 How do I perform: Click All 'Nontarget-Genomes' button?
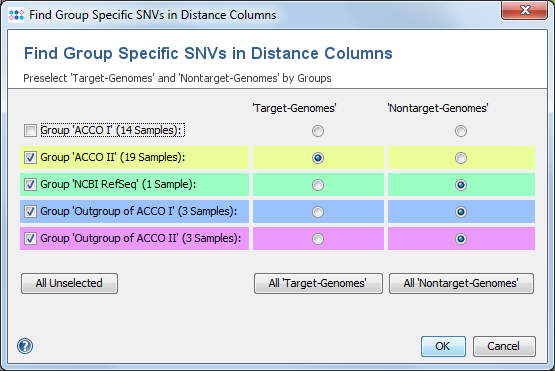462,283
